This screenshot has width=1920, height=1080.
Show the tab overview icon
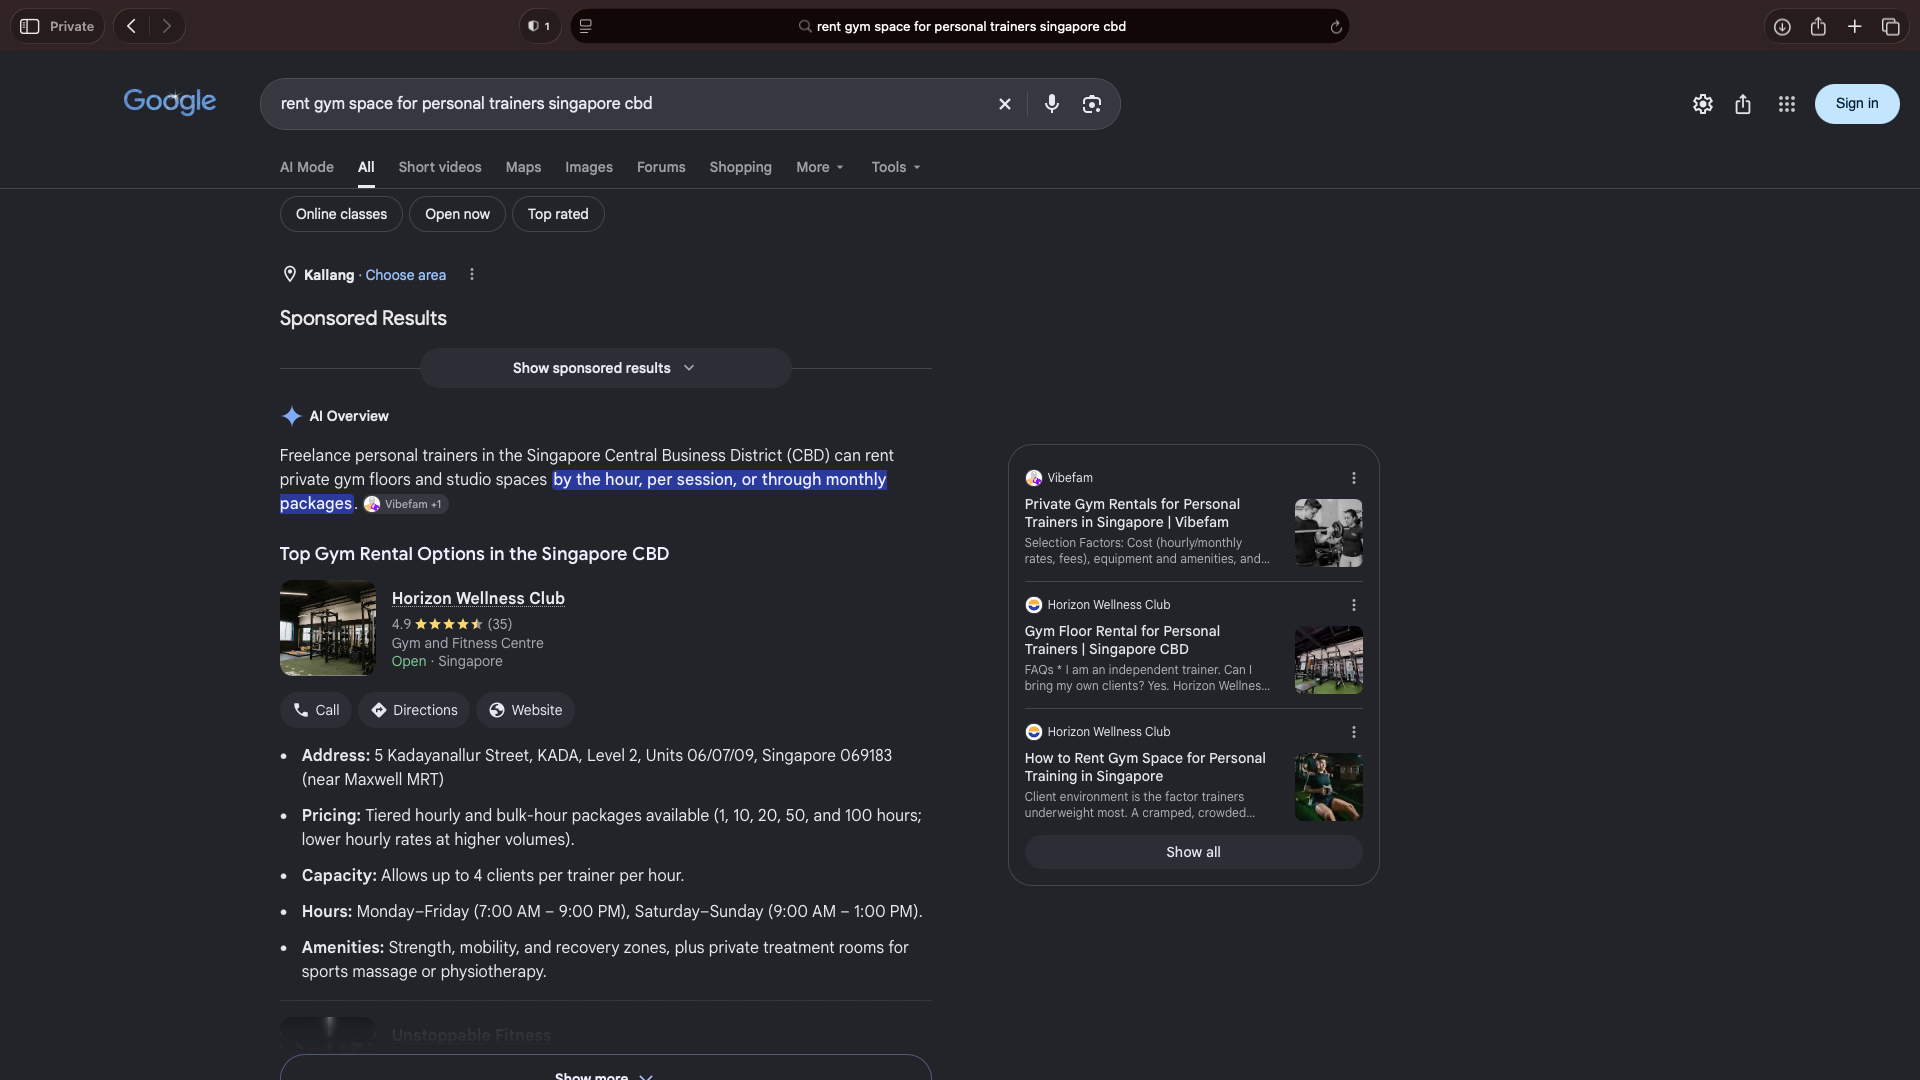coord(1890,27)
